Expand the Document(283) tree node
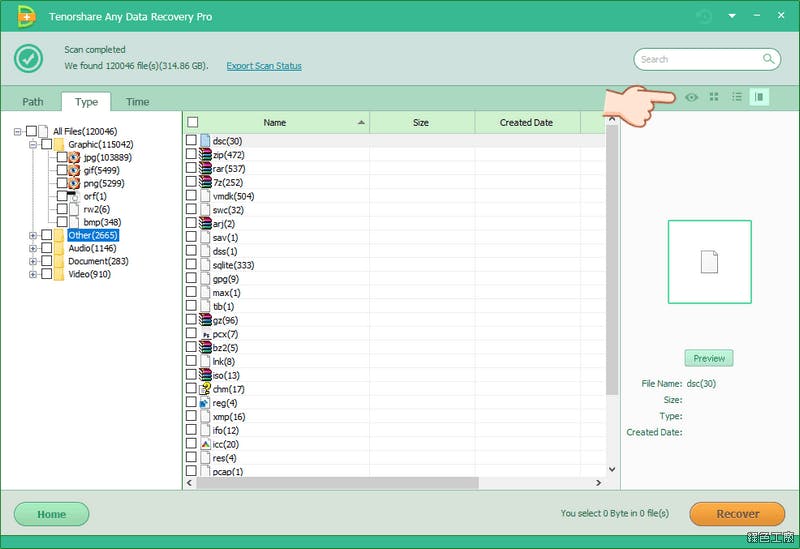This screenshot has height=549, width=800. click(33, 261)
